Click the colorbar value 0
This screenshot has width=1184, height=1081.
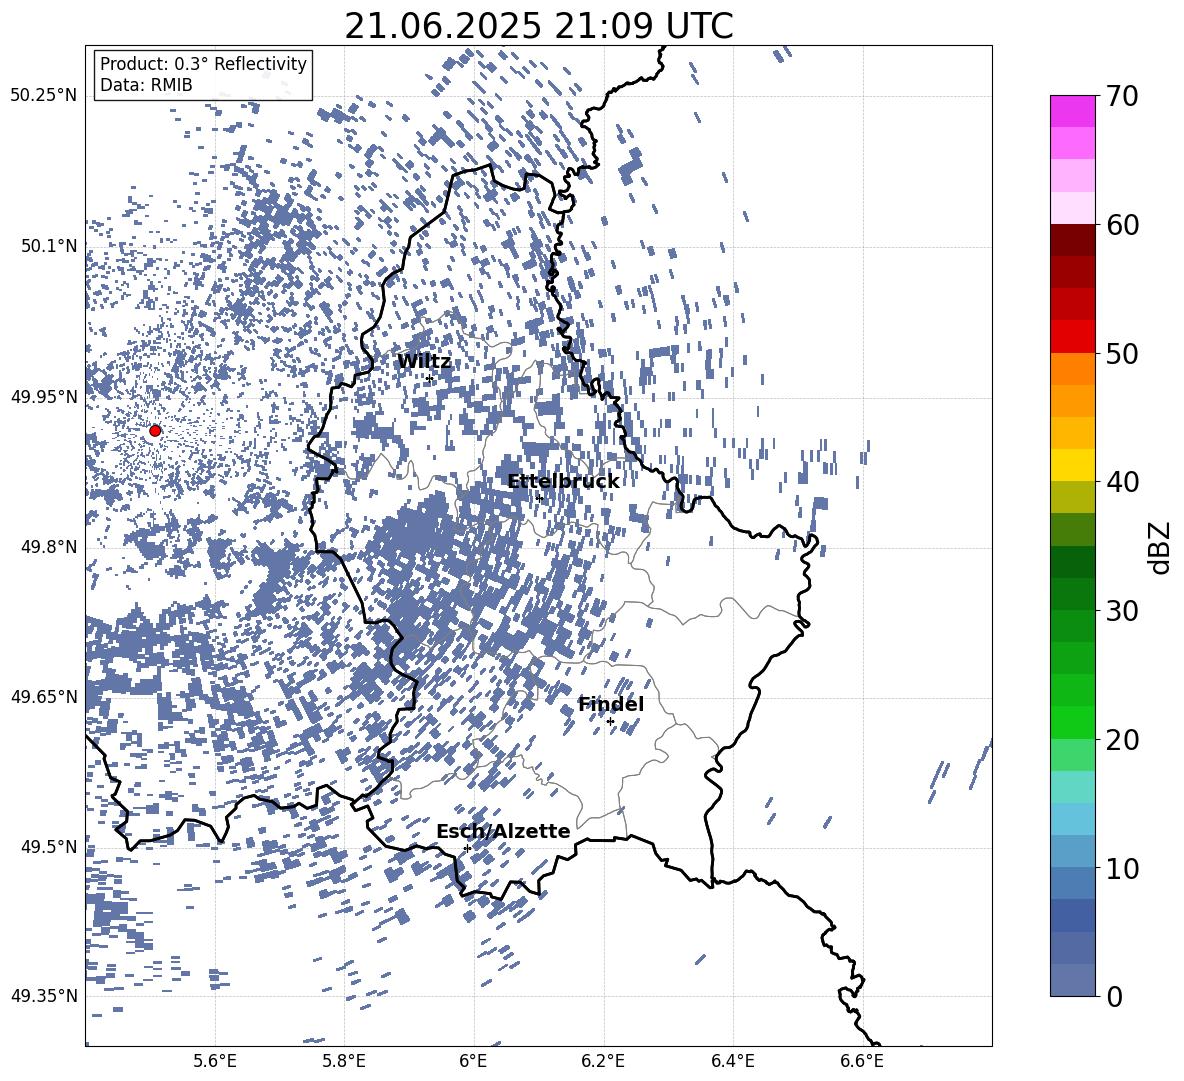pos(1114,996)
